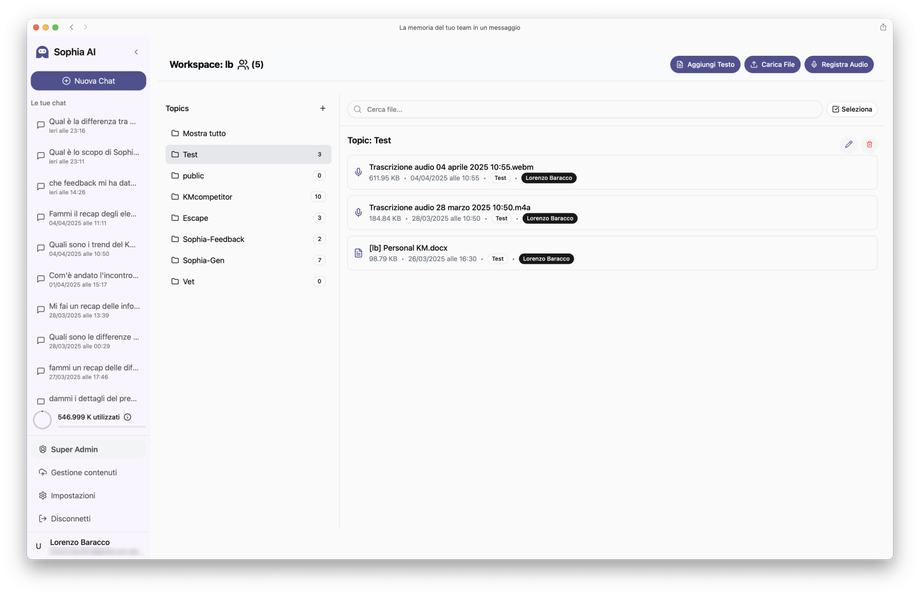Click Lorenzo Baracco badge on the 28 marzo file
This screenshot has width=920, height=595.
click(x=550, y=218)
